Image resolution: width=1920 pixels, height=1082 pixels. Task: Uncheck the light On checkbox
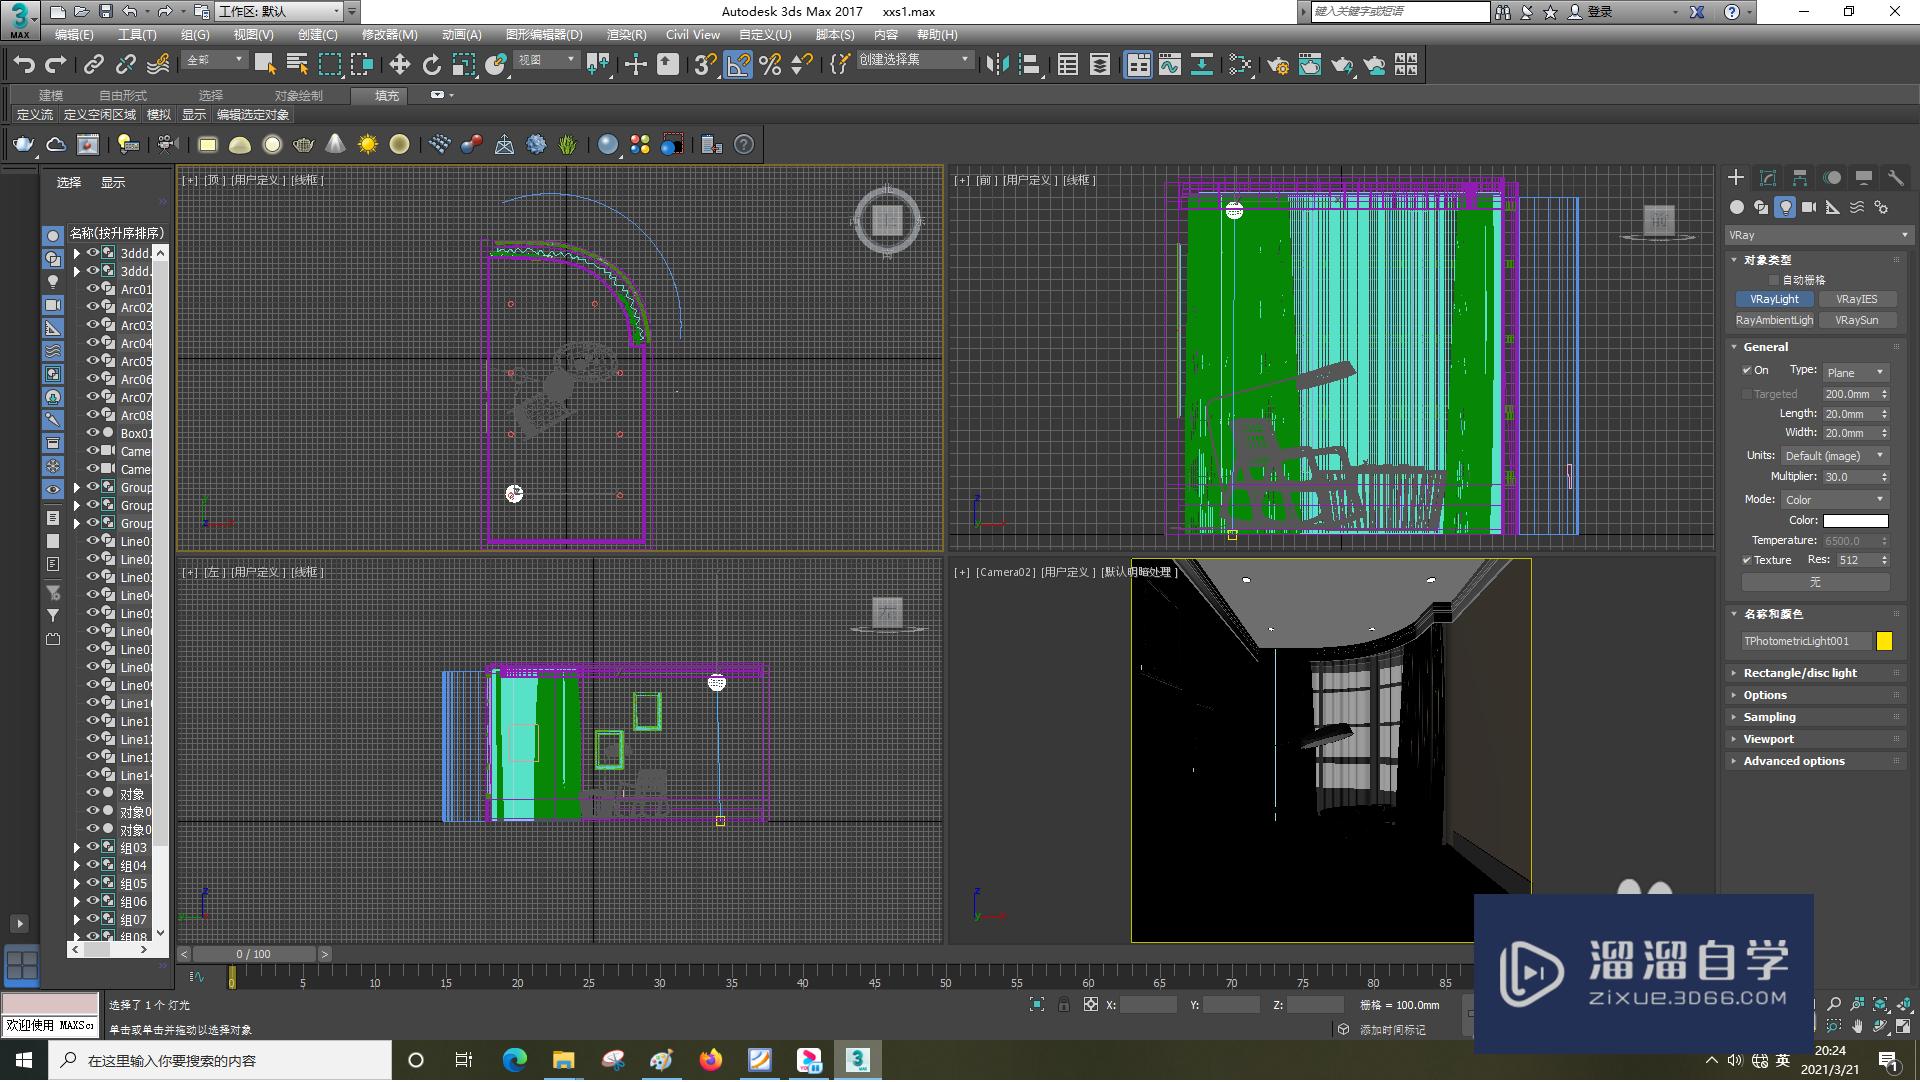1747,370
